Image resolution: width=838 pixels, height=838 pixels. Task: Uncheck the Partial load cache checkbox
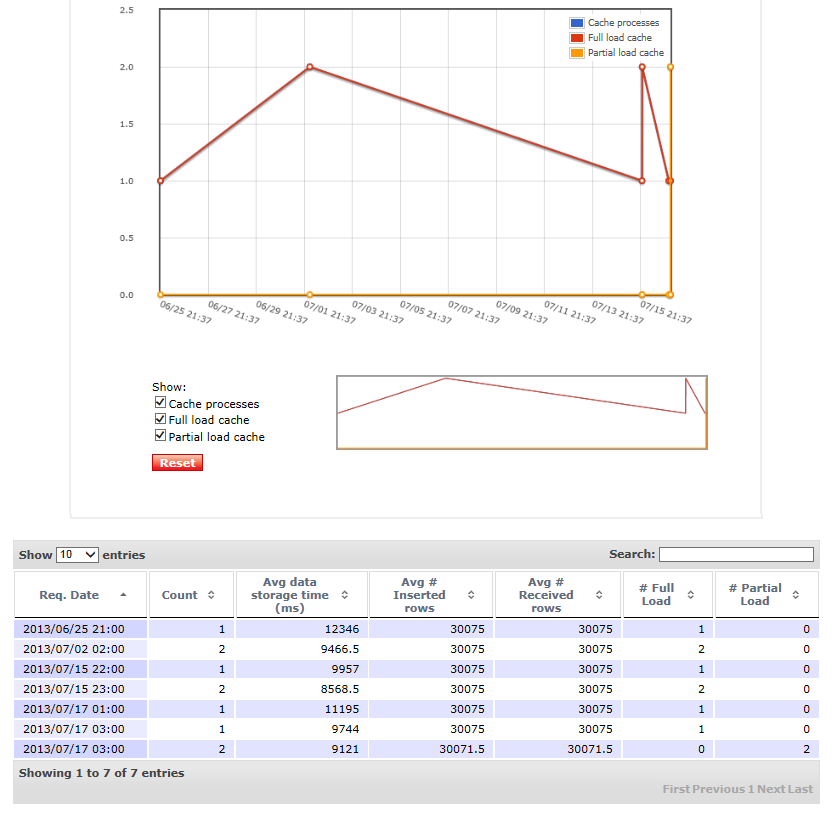click(x=160, y=435)
